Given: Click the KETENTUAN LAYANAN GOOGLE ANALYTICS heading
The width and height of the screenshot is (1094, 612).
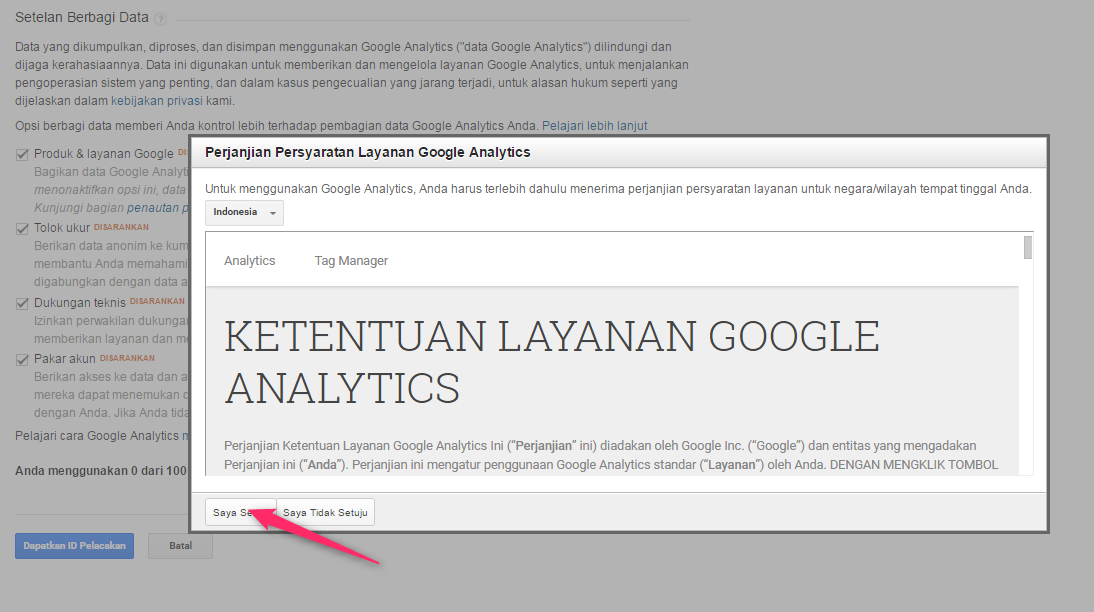Looking at the screenshot, I should point(551,362).
